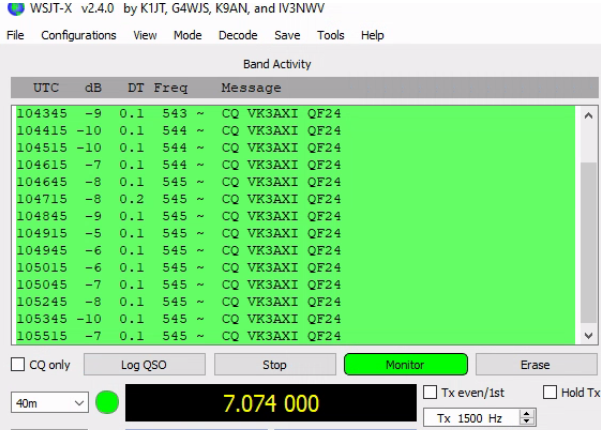Enable the CQ only checkbox

(x=15, y=366)
